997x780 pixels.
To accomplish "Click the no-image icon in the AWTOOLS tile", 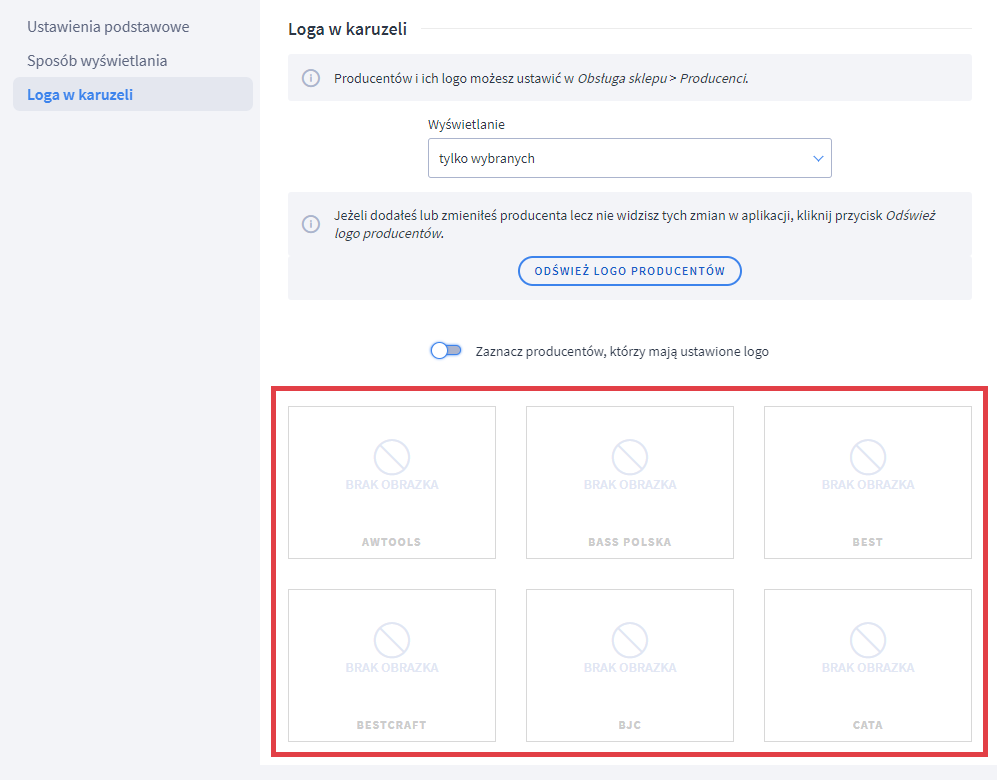I will click(392, 457).
